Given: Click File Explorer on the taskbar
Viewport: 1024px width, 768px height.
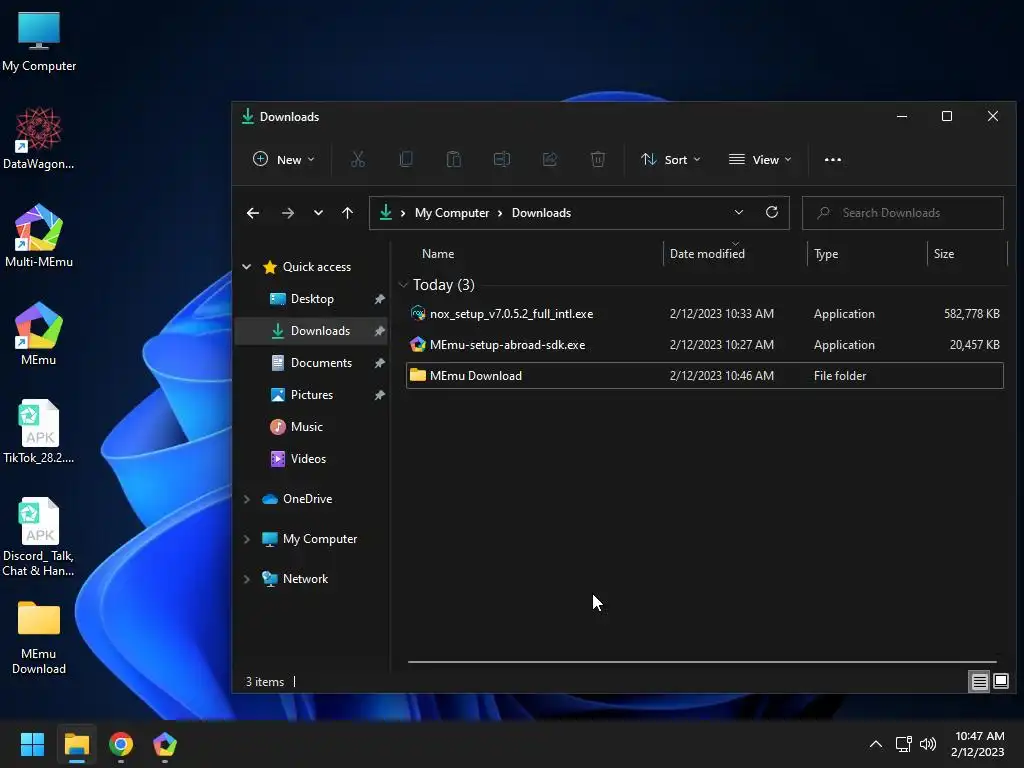Looking at the screenshot, I should click(x=76, y=744).
